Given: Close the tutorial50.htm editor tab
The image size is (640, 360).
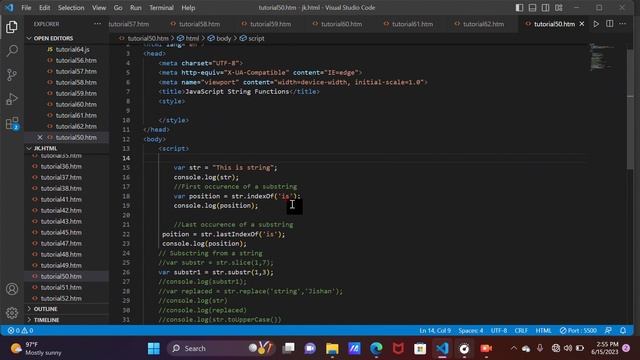Looking at the screenshot, I should tap(582, 24).
